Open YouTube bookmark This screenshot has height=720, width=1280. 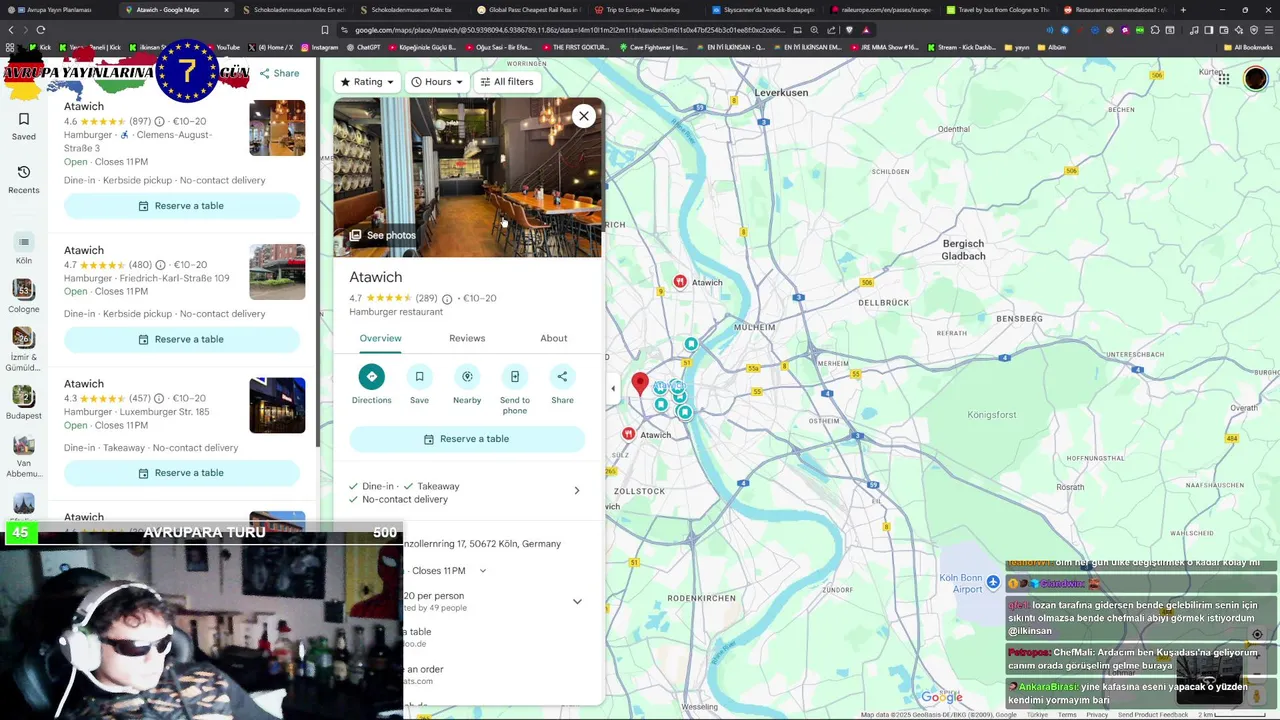222,47
